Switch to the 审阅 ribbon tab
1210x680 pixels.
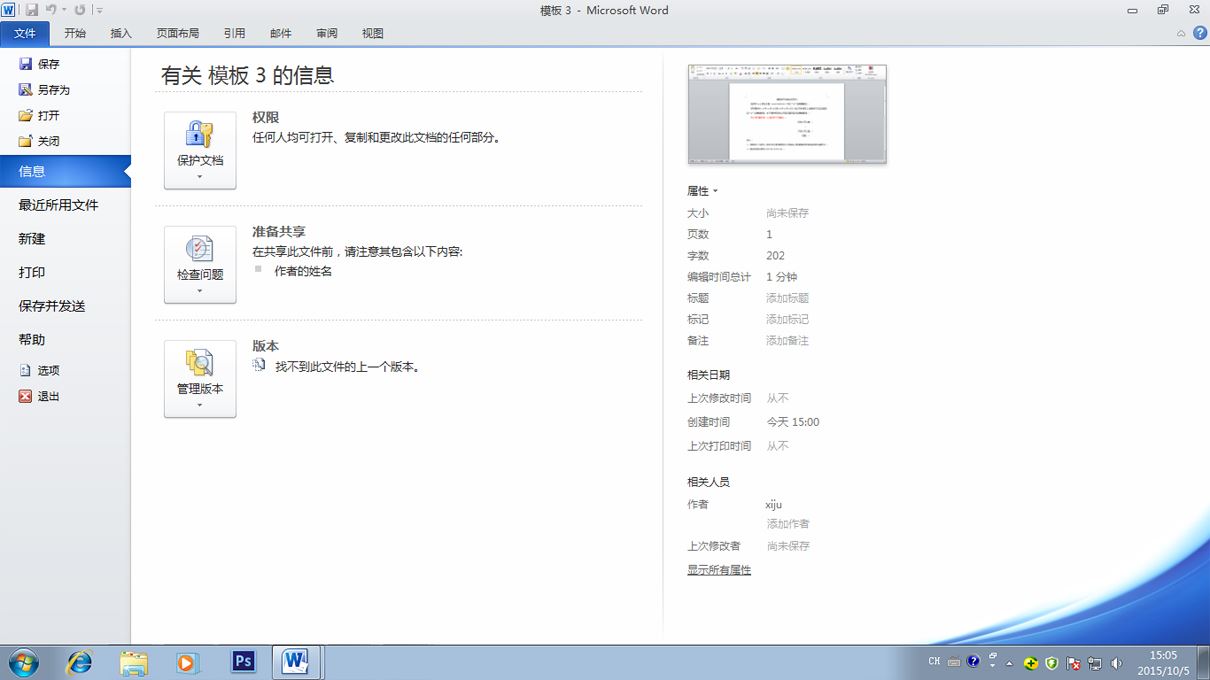327,33
